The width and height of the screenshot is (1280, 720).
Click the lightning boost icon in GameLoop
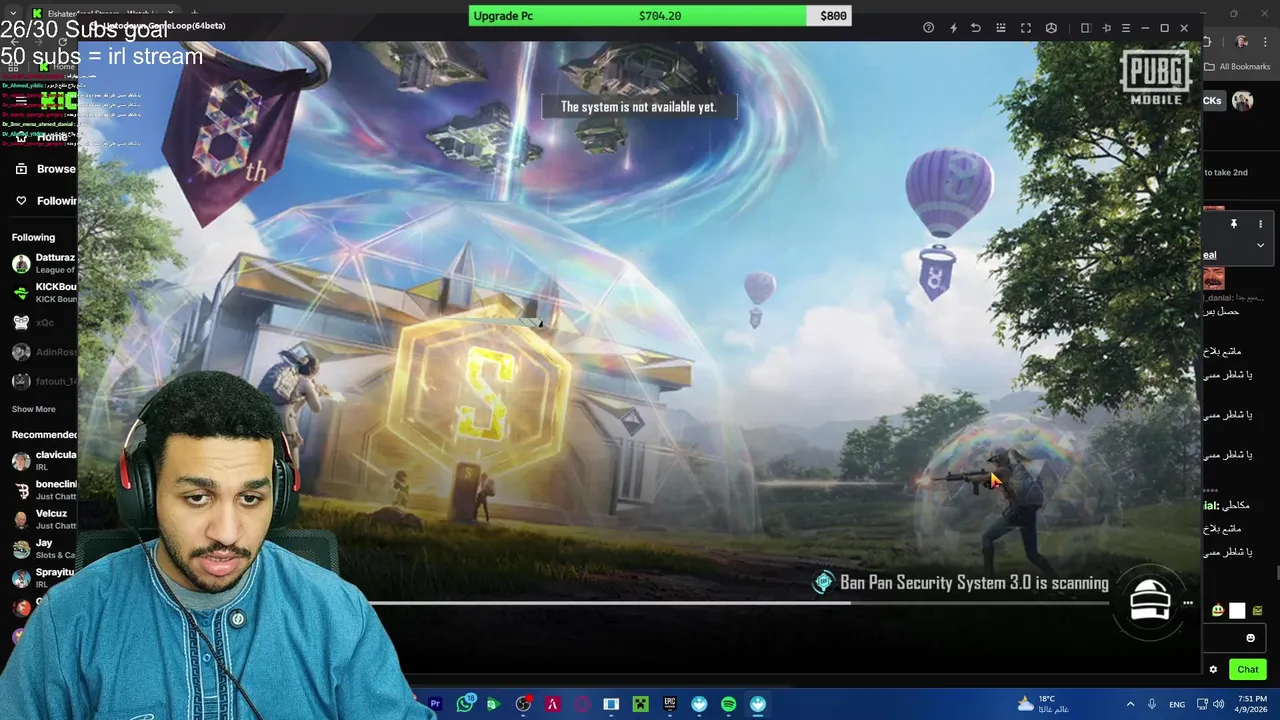pyautogui.click(x=953, y=28)
